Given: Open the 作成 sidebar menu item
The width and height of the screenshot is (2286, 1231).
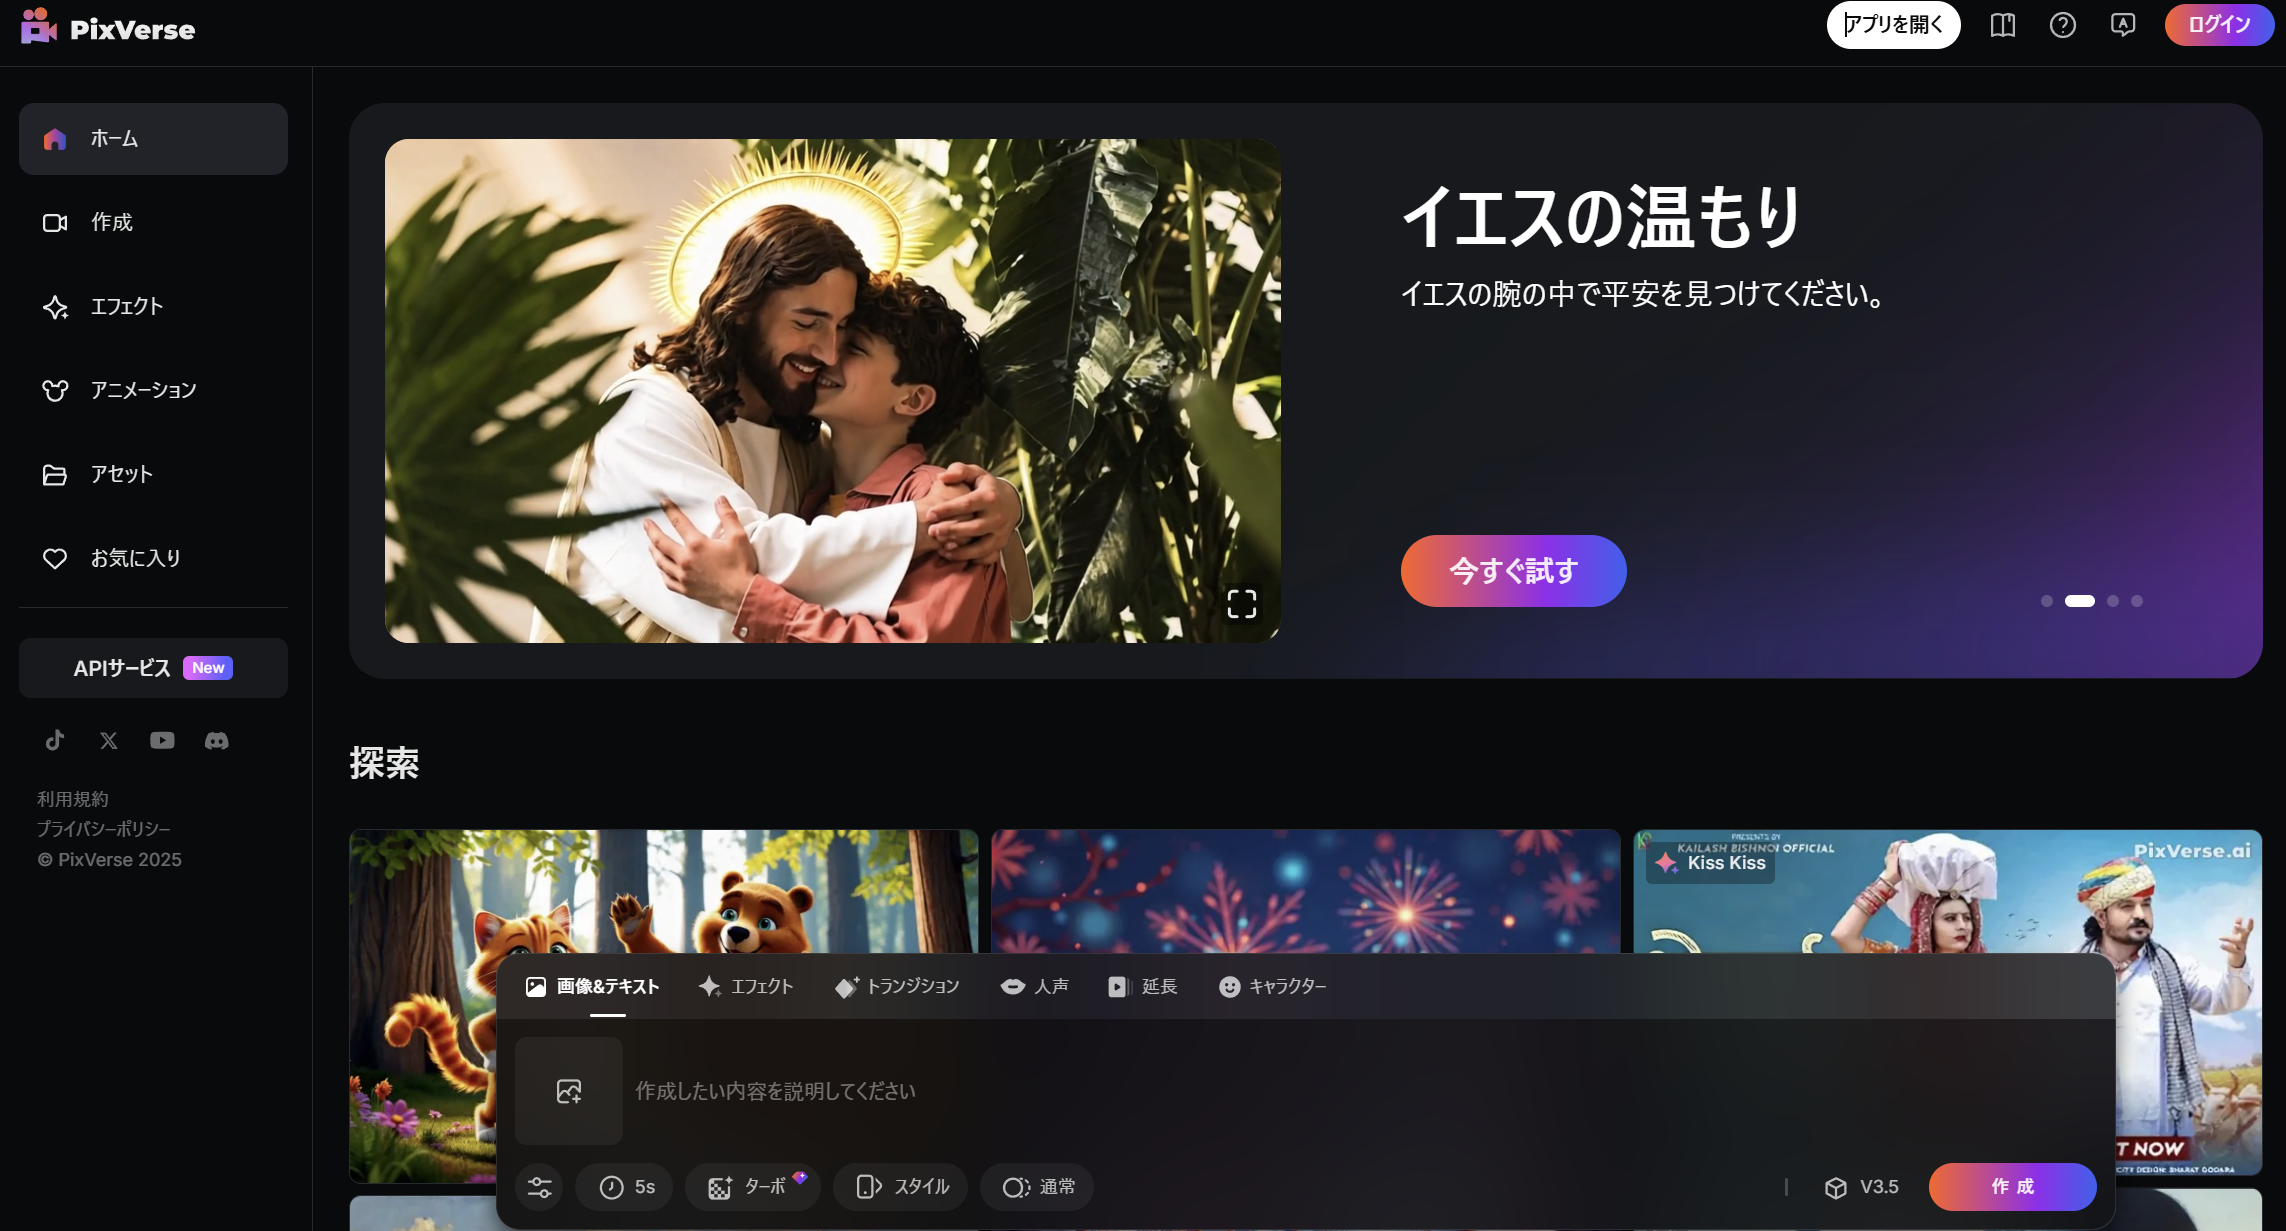Looking at the screenshot, I should point(109,221).
